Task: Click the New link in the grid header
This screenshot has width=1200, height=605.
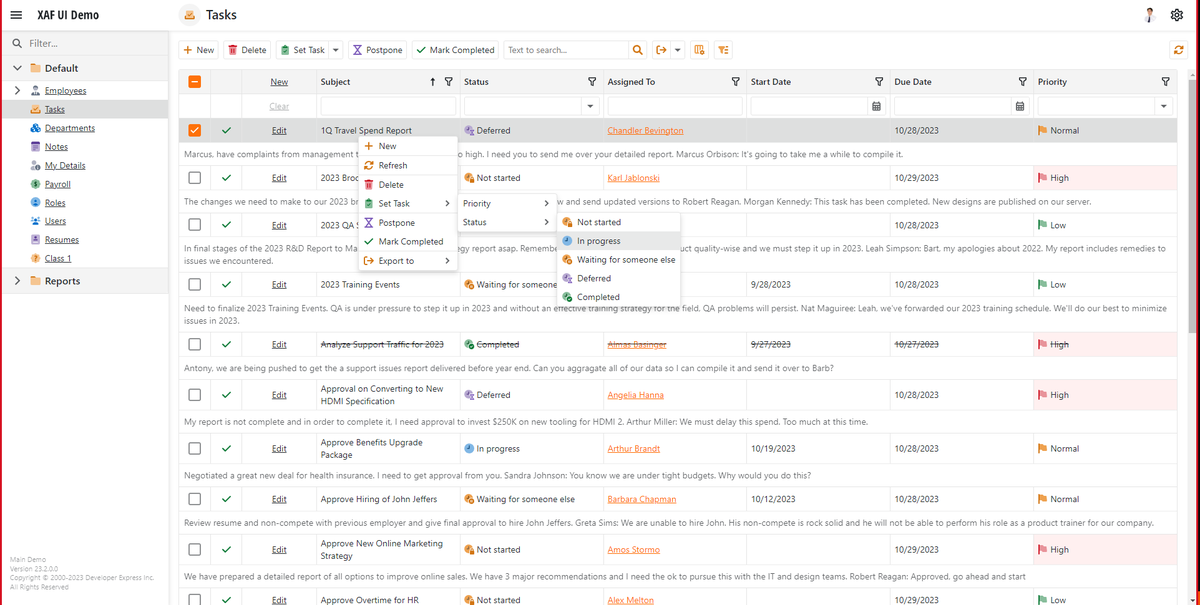Action: 279,82
